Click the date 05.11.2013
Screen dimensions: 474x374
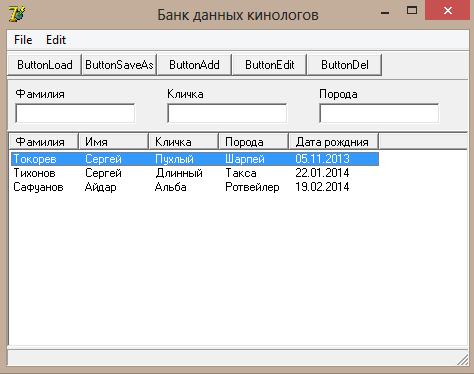click(x=322, y=159)
